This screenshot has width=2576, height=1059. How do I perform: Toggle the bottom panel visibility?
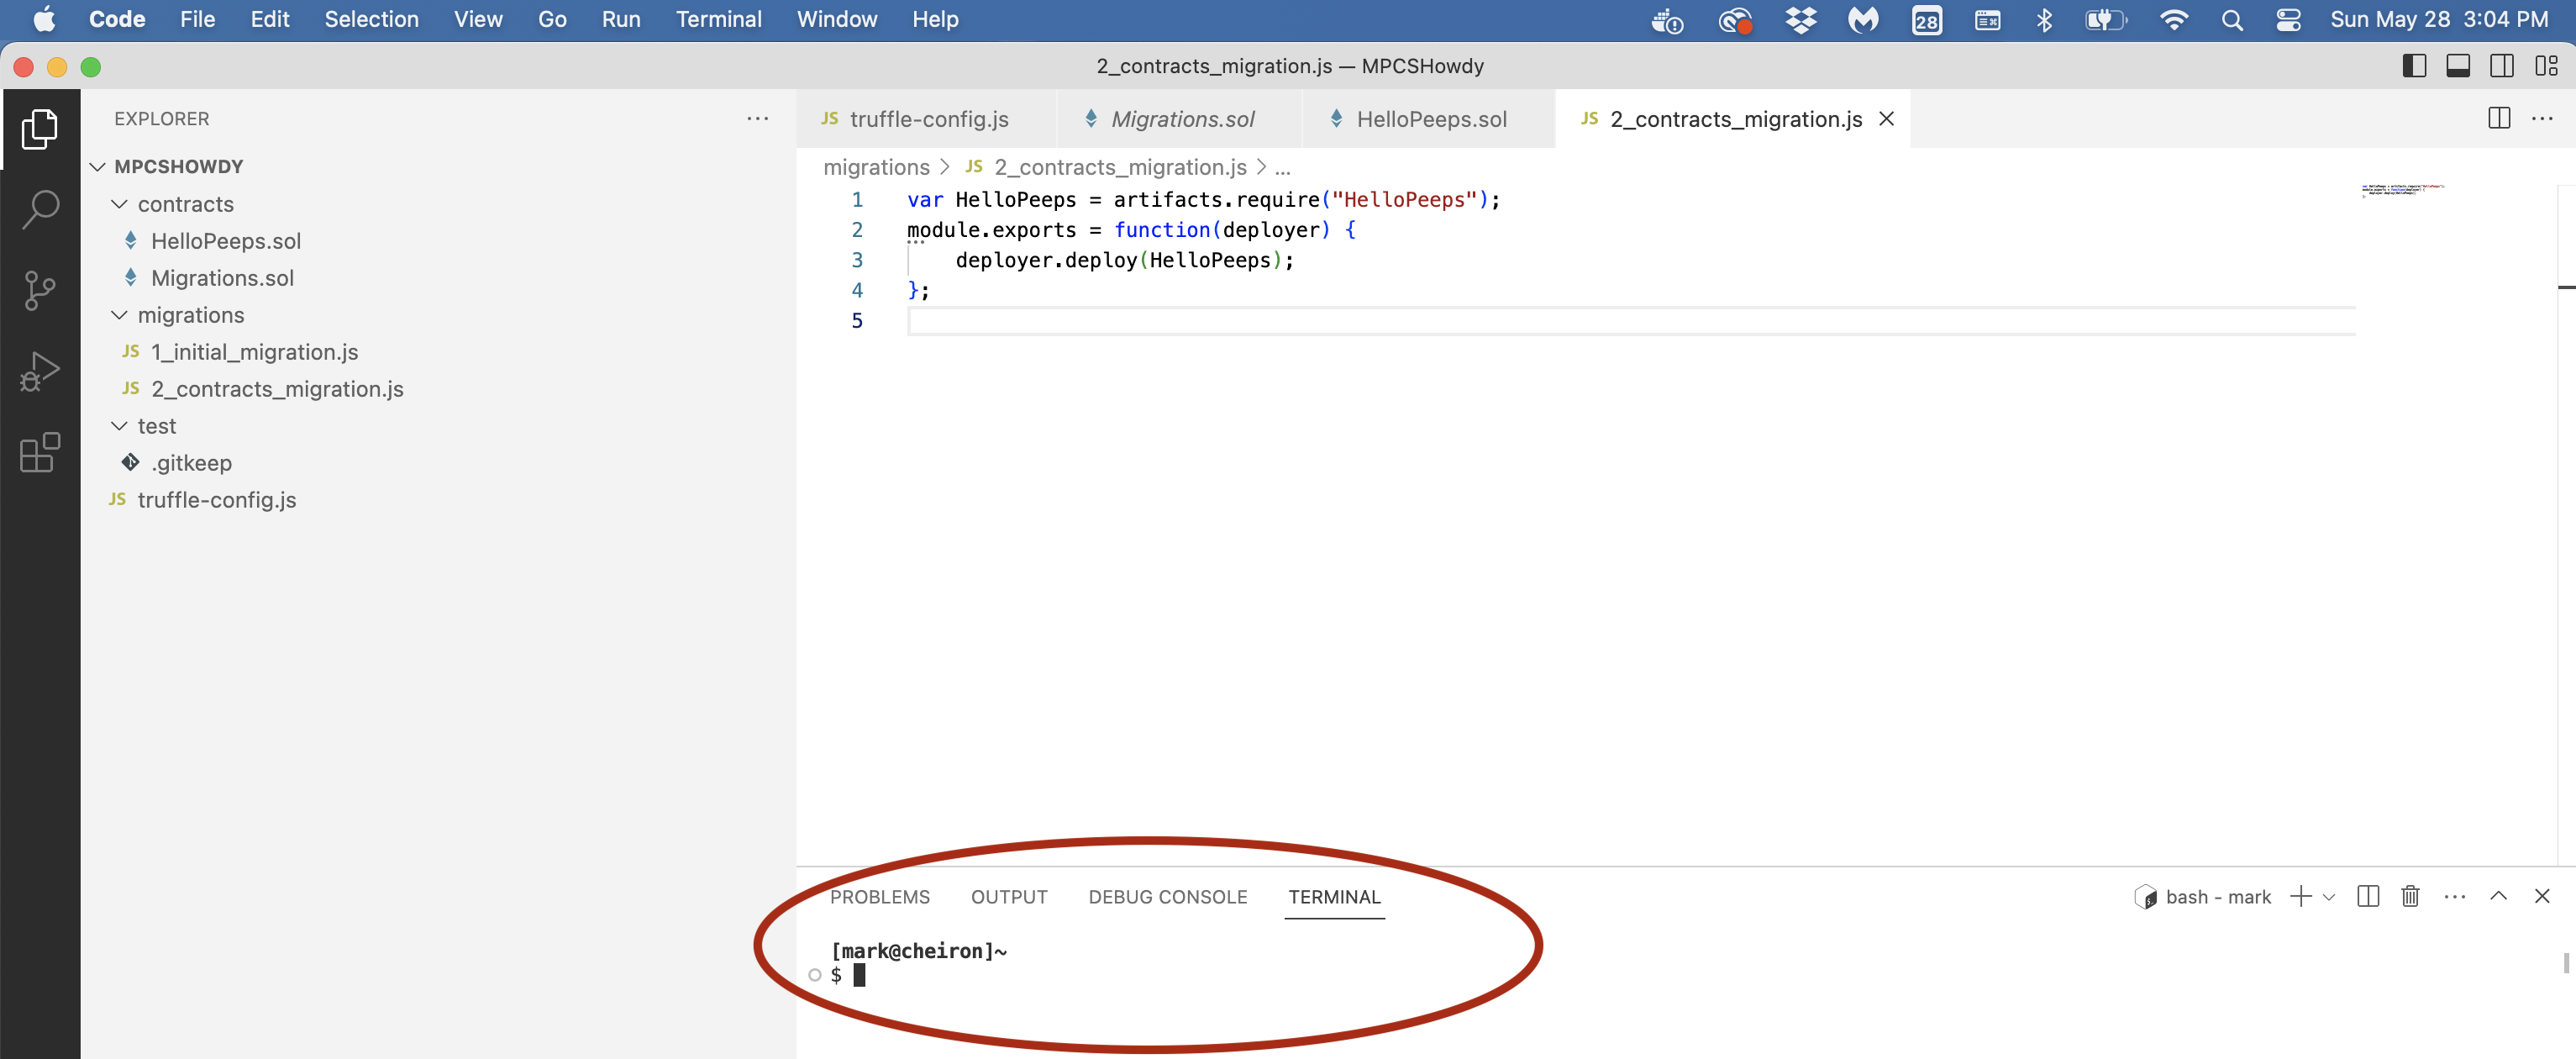(2458, 66)
